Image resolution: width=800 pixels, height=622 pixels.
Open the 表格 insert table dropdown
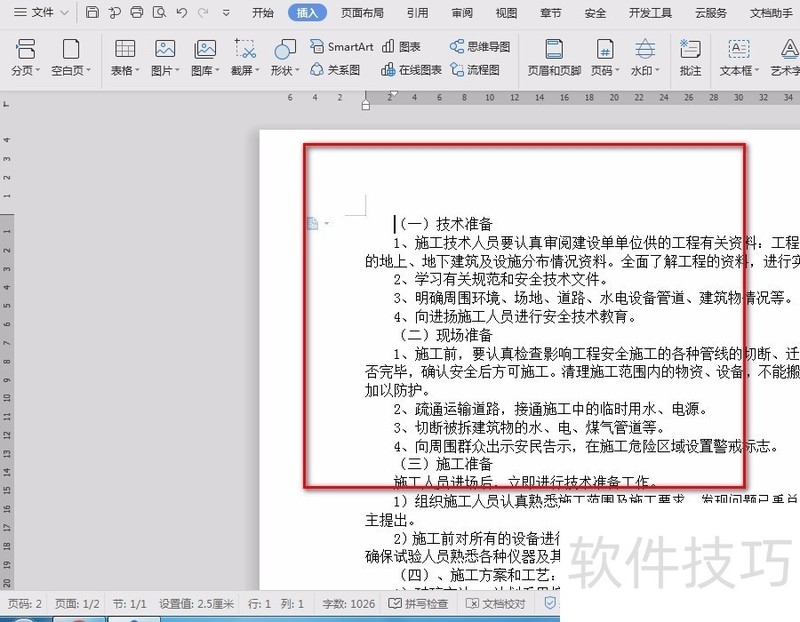[x=124, y=58]
